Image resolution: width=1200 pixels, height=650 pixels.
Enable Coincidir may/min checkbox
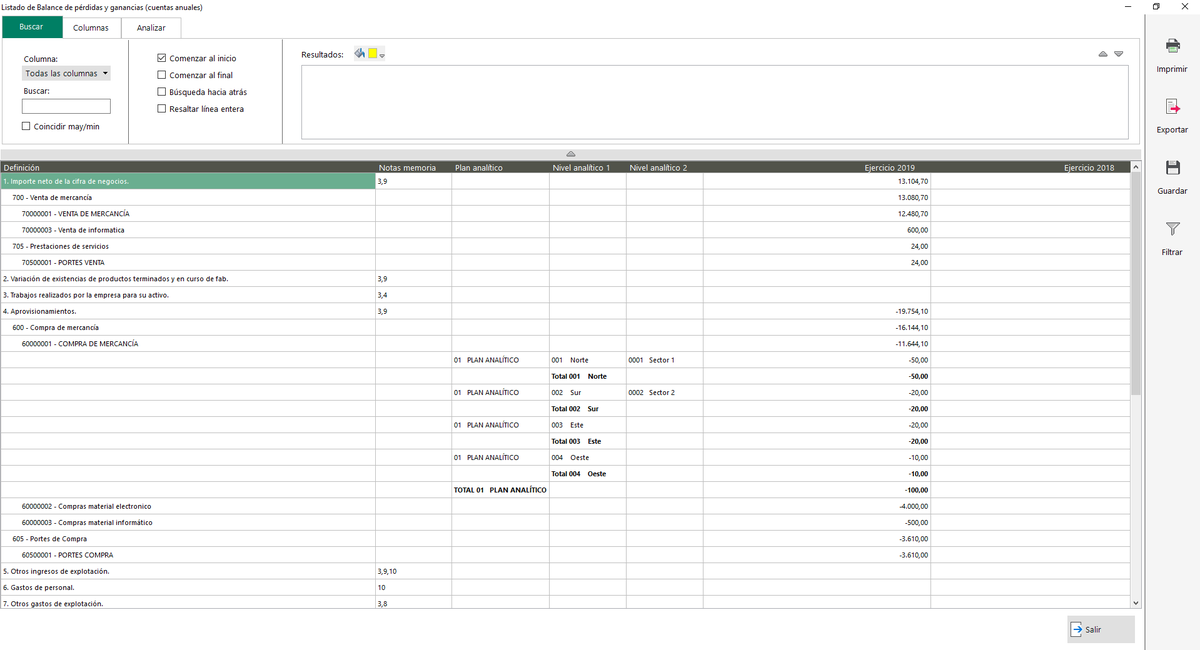[x=27, y=126]
